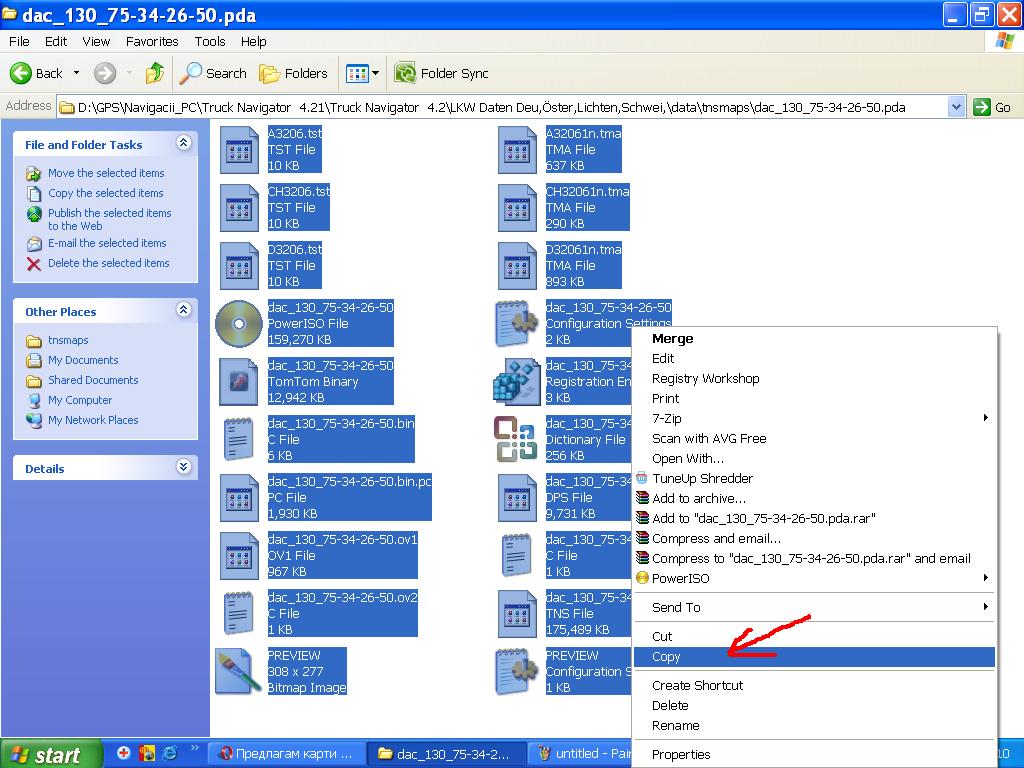Open the Favorites menu in menu bar

point(152,42)
